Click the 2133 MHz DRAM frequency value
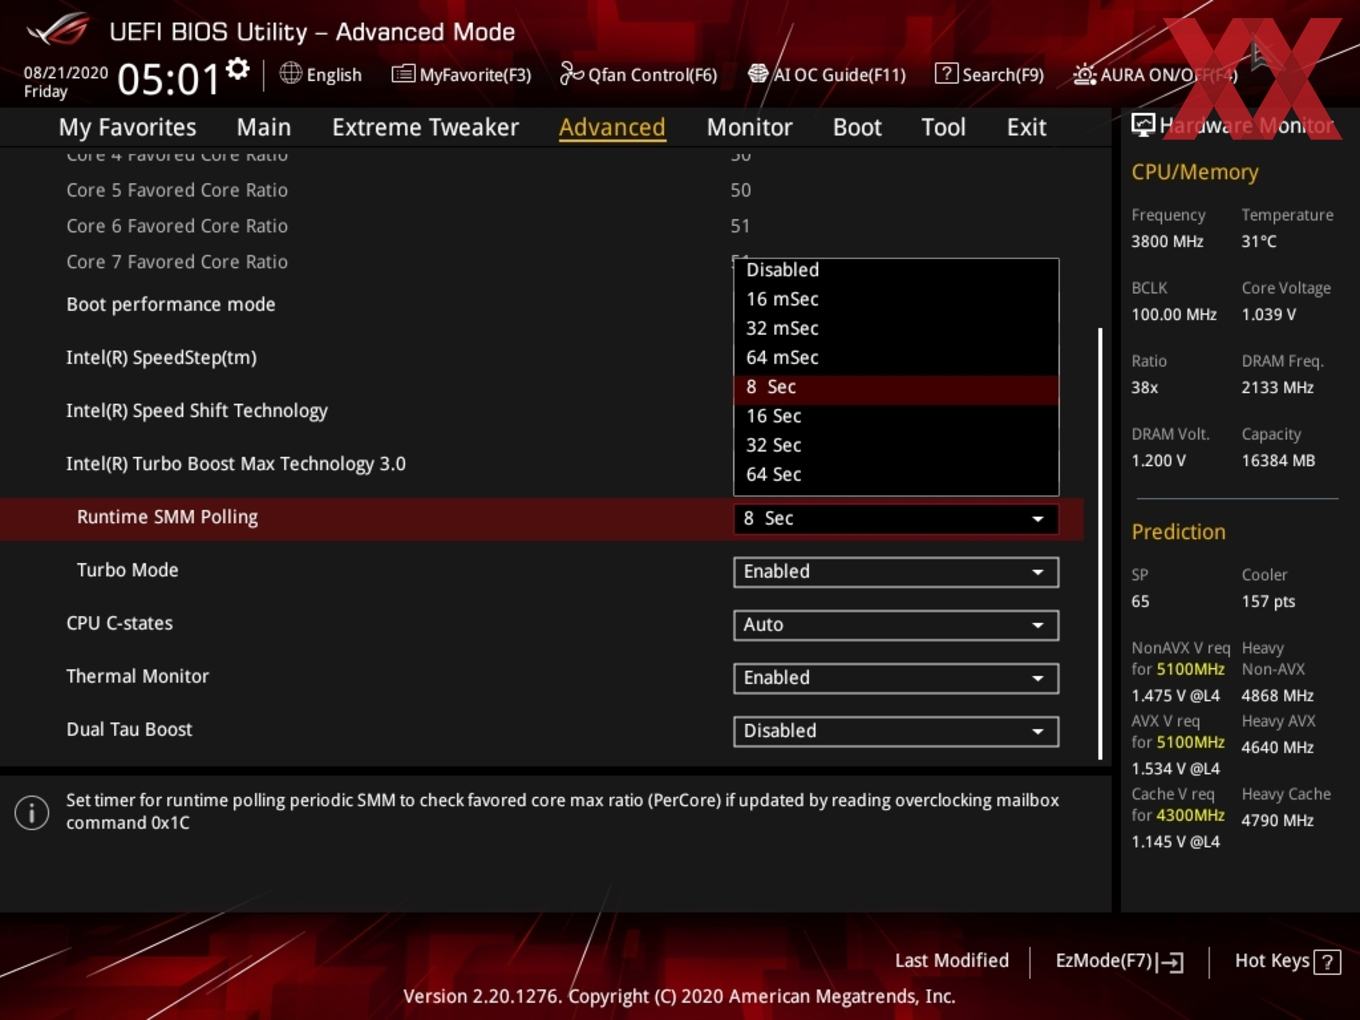This screenshot has width=1360, height=1020. pyautogui.click(x=1277, y=387)
